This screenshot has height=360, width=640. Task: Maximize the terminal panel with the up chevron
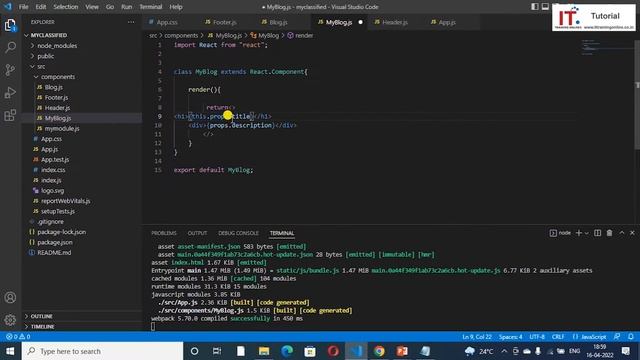tap(622, 233)
